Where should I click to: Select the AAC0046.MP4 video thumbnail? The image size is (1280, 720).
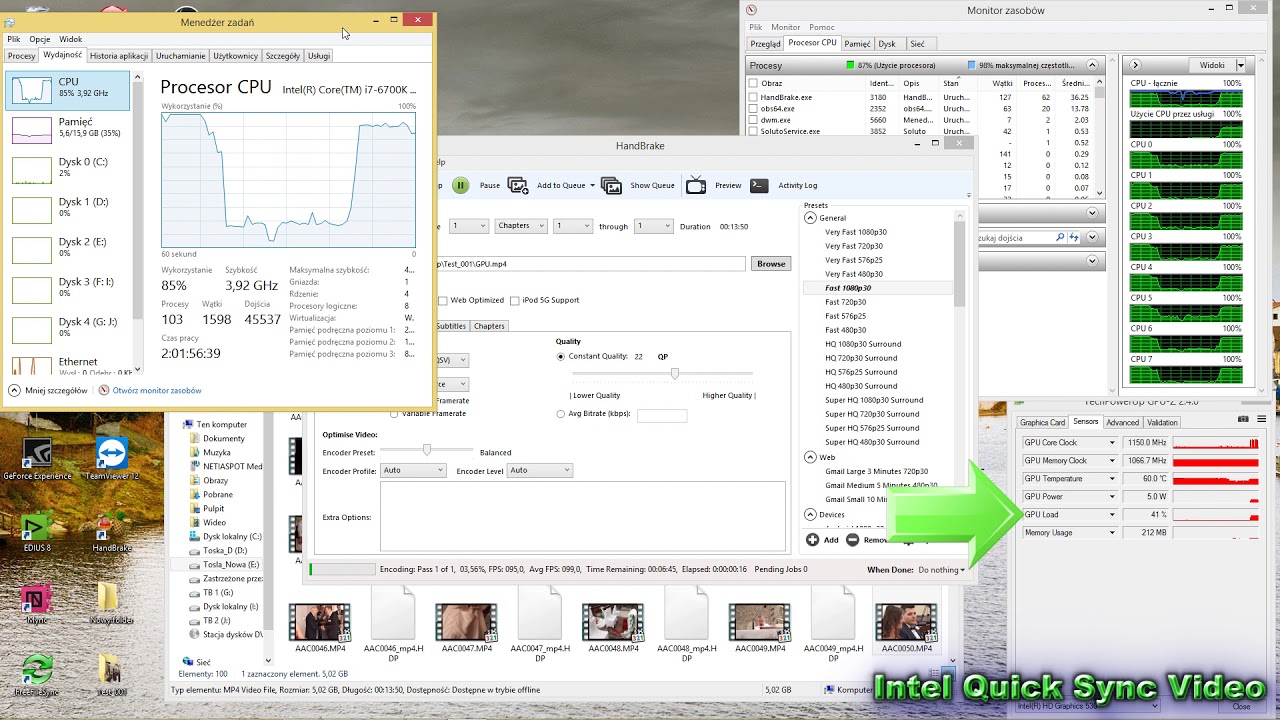point(320,623)
